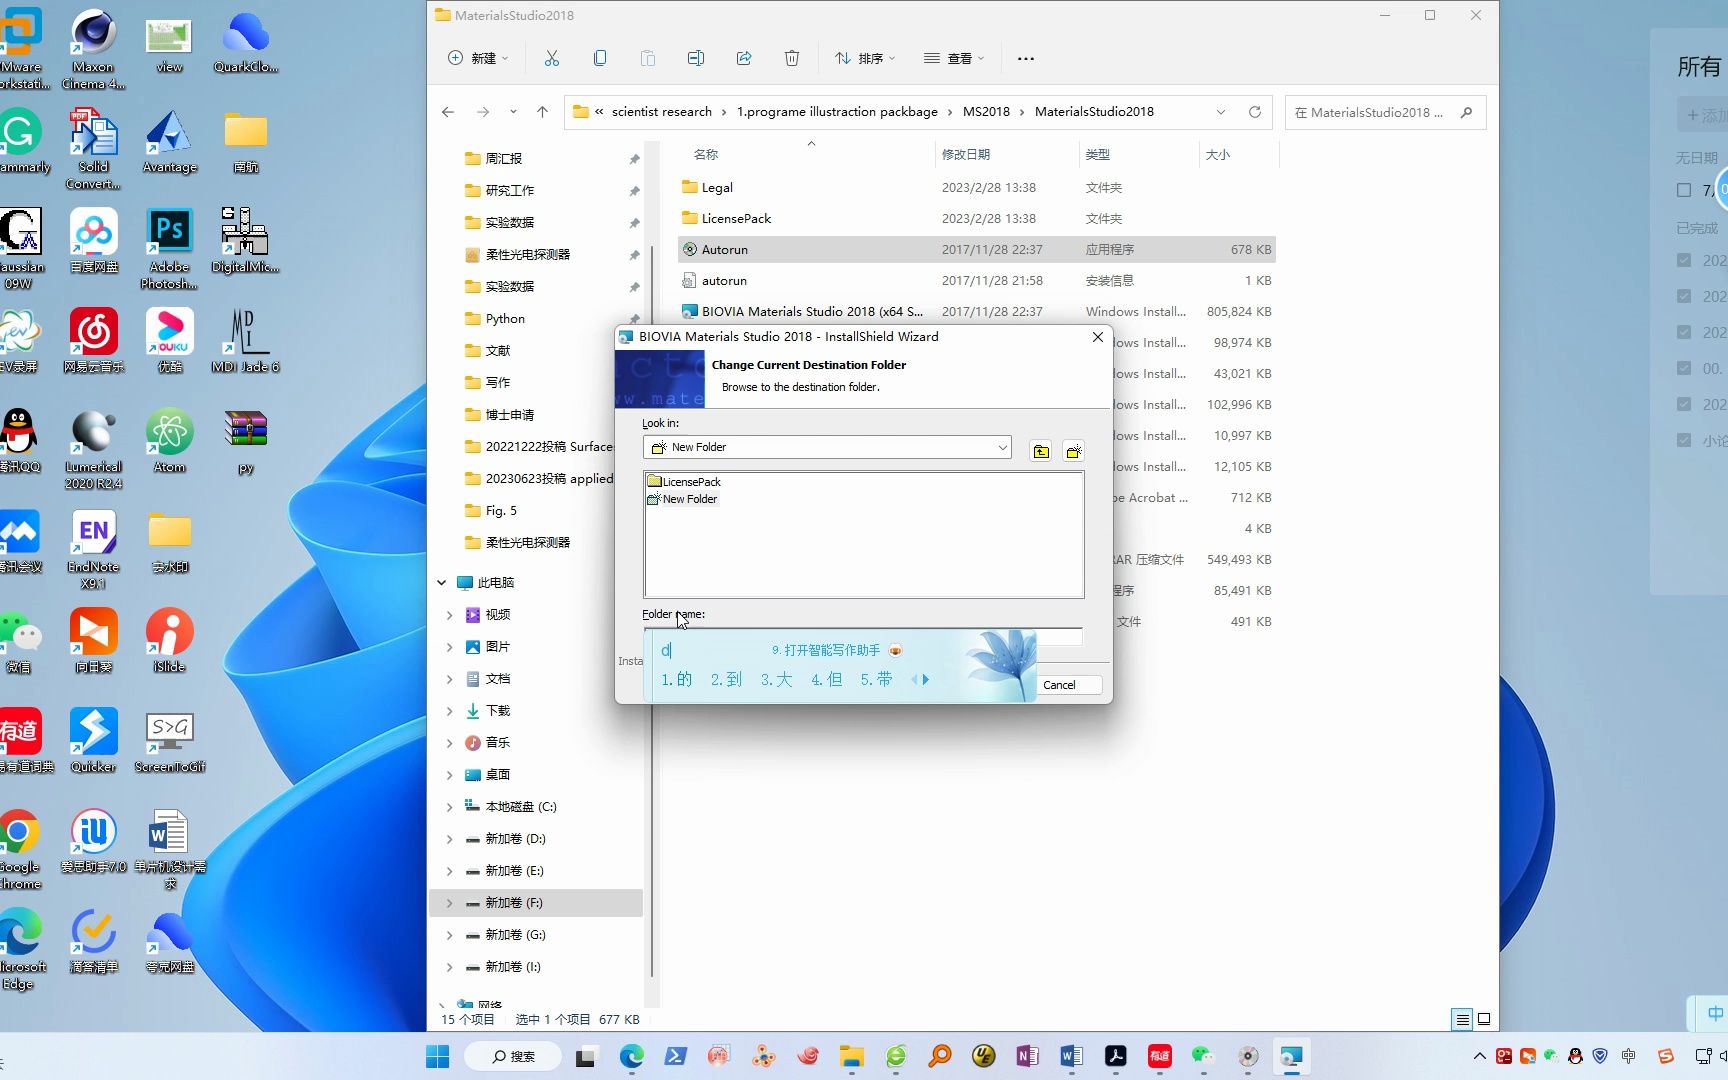Select the Legal folder in file list
The width and height of the screenshot is (1728, 1080).
tap(976, 187)
